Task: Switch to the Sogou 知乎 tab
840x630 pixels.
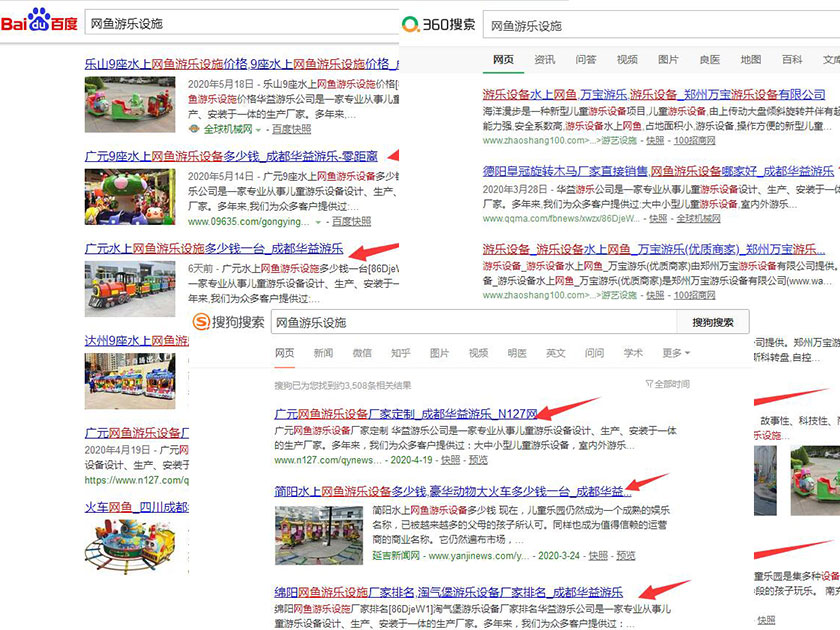Action: tap(401, 353)
